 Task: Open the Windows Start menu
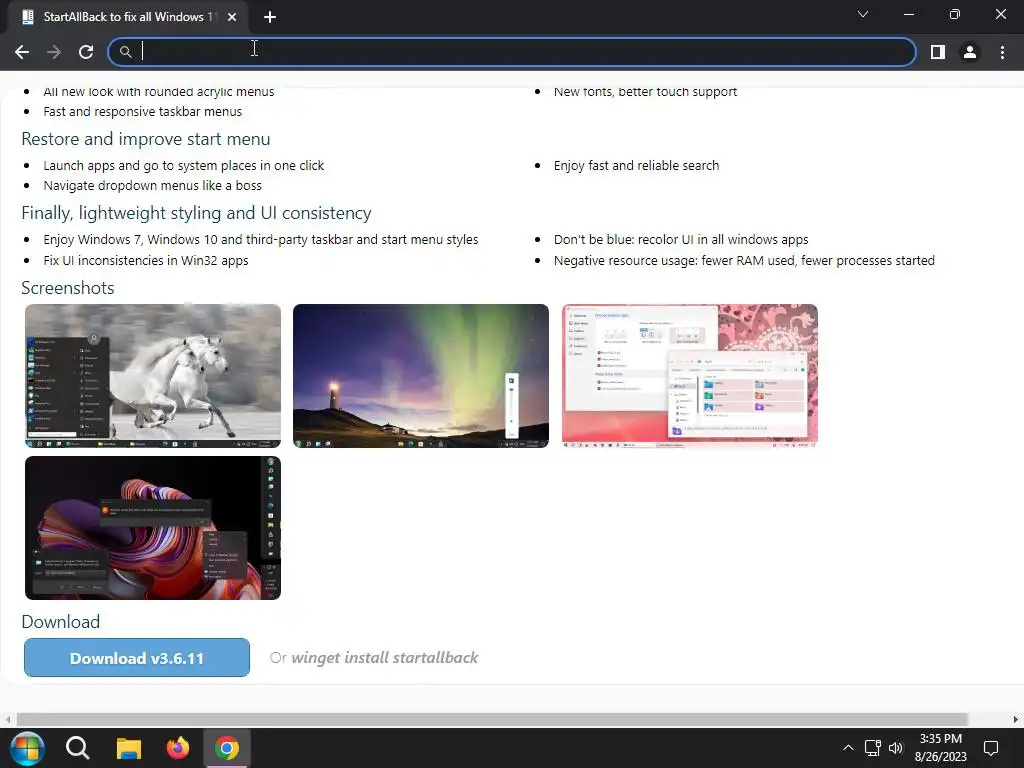(27, 748)
